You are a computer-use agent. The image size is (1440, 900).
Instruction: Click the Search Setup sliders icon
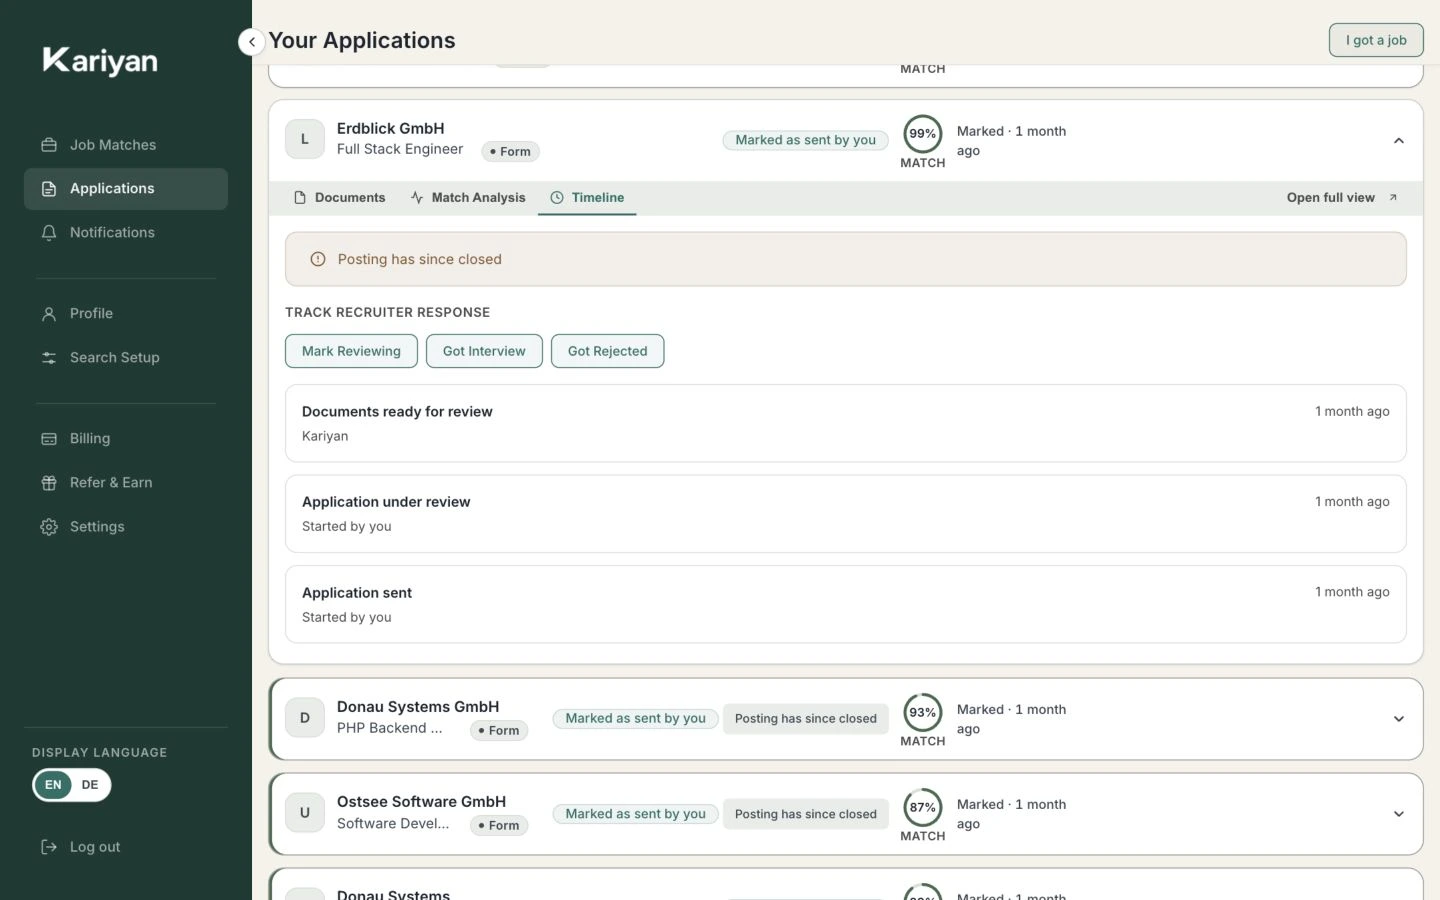[x=49, y=358]
